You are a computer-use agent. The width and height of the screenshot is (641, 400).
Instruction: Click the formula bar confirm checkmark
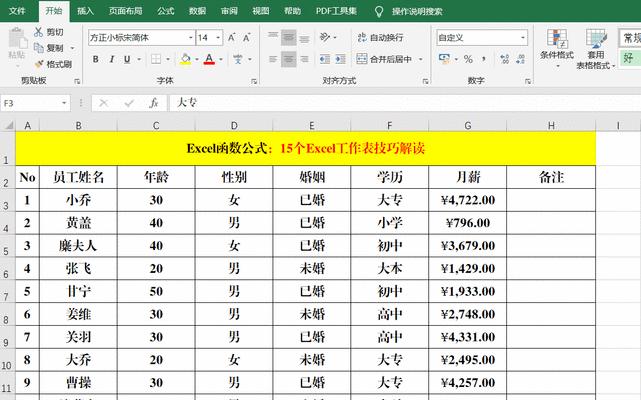click(129, 103)
